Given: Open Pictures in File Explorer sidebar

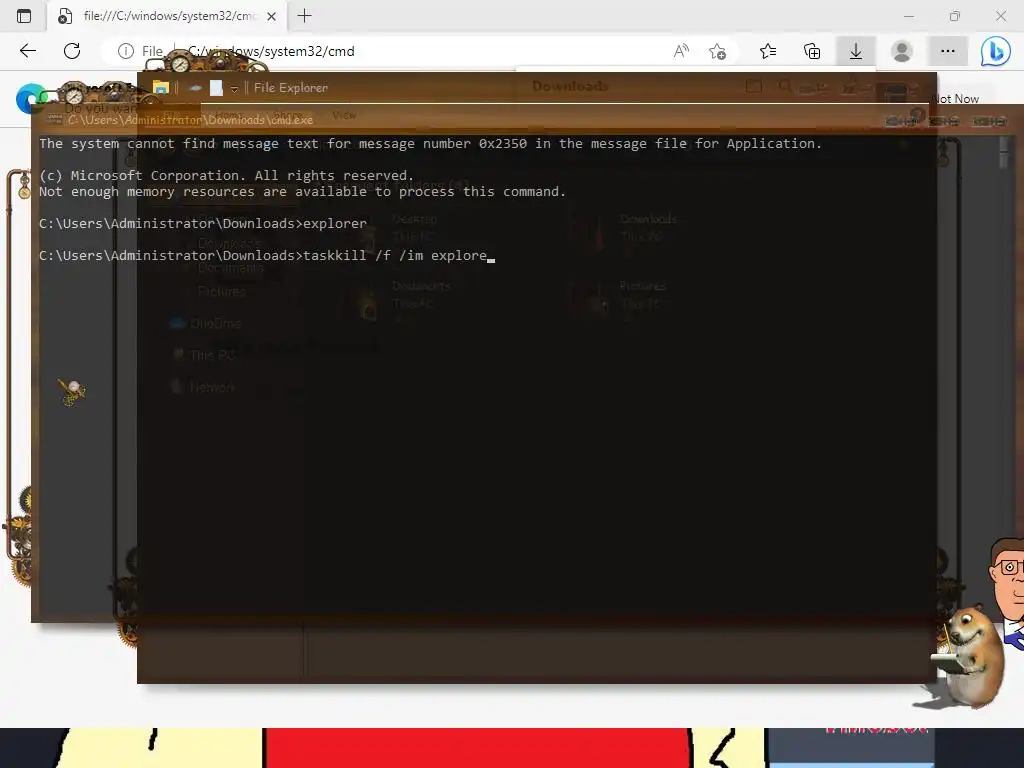Looking at the screenshot, I should click(221, 291).
